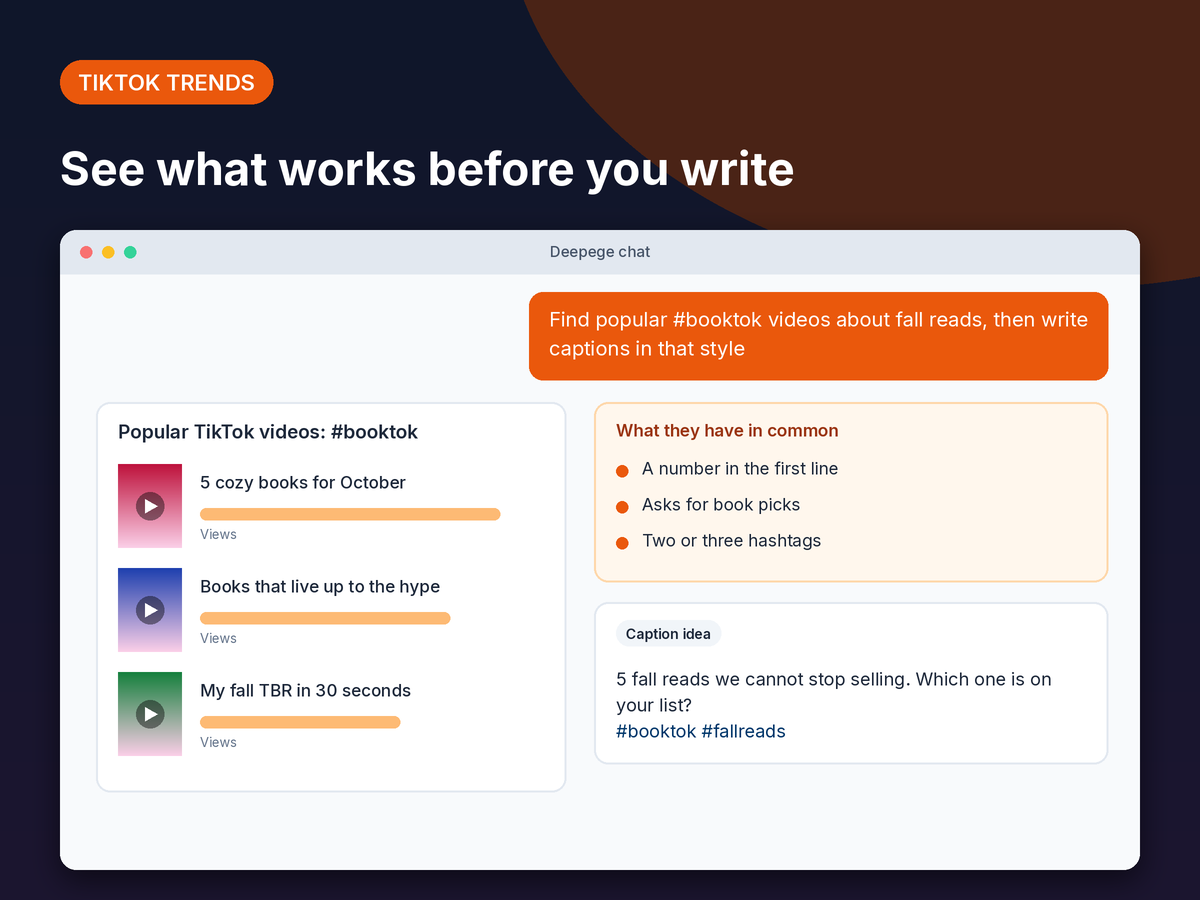The image size is (1200, 900).
Task: Click the yellow minimize window dot
Action: pyautogui.click(x=108, y=252)
